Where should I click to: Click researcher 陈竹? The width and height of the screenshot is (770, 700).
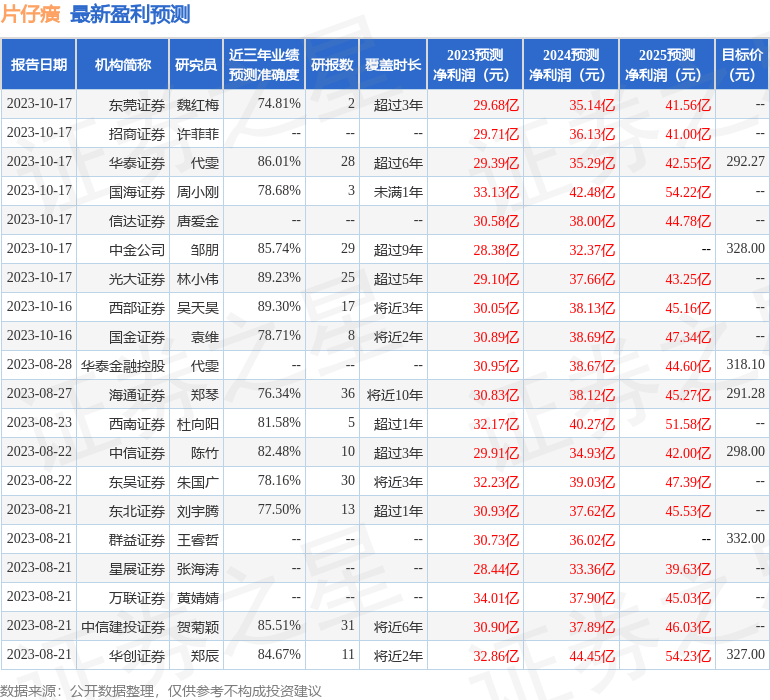[x=205, y=453]
